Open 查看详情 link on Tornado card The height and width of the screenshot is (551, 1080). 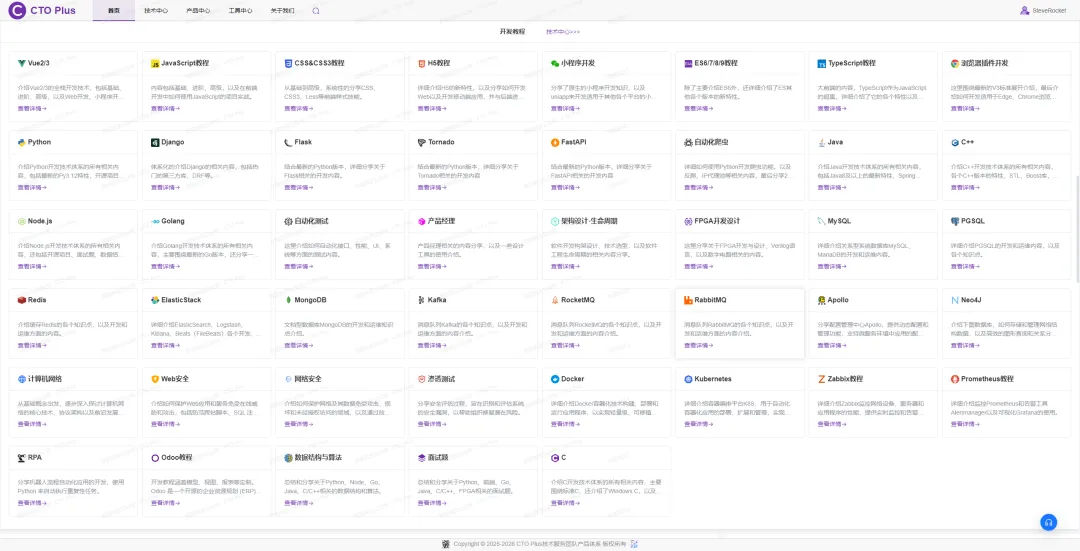coord(431,188)
